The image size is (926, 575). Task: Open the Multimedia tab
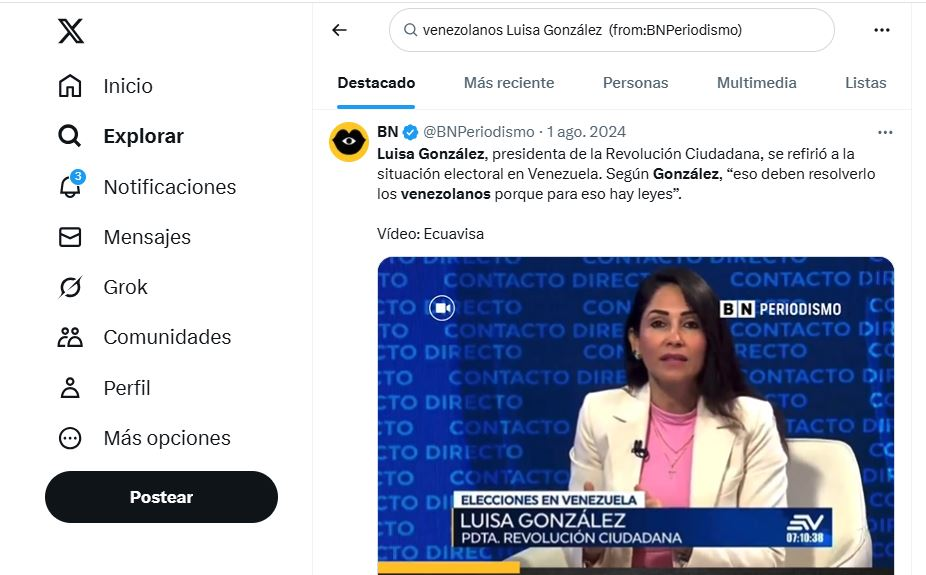click(757, 83)
